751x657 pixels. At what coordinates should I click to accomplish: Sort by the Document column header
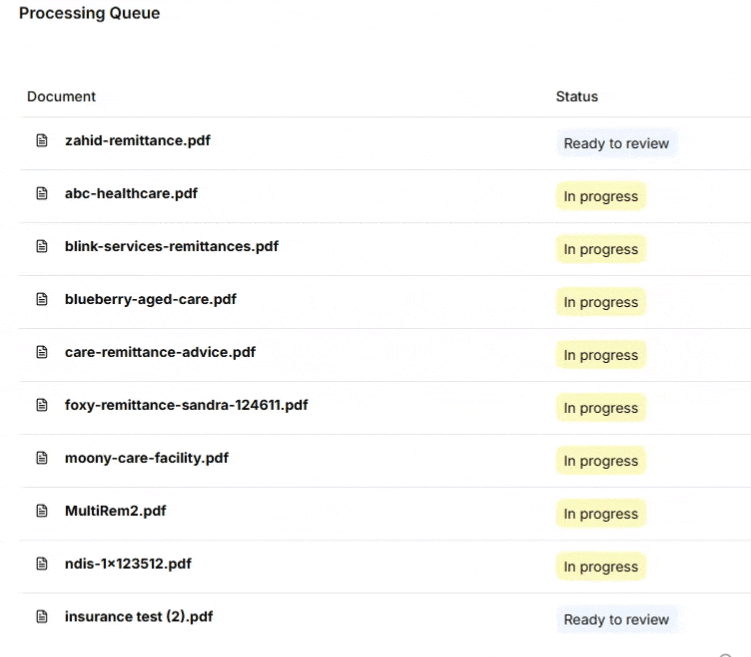tap(61, 97)
